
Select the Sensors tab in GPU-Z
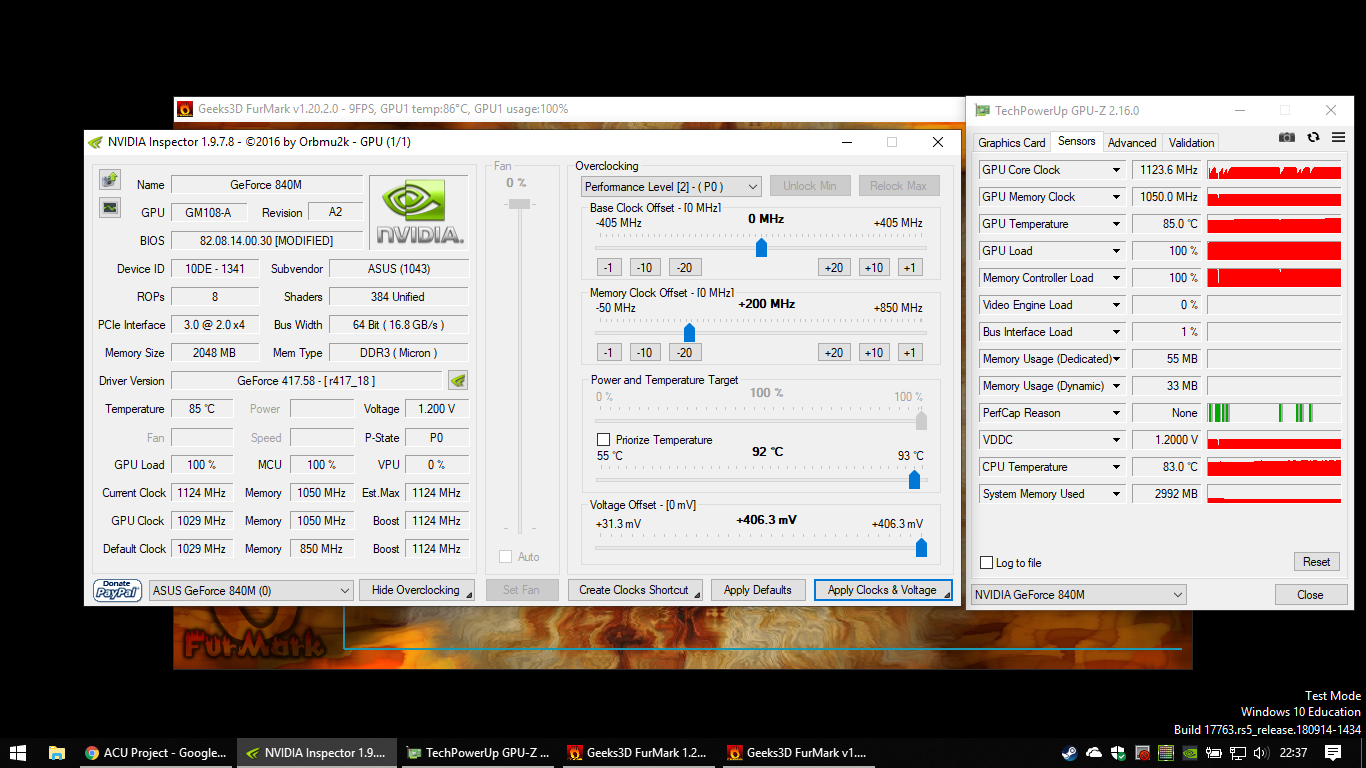pyautogui.click(x=1076, y=142)
